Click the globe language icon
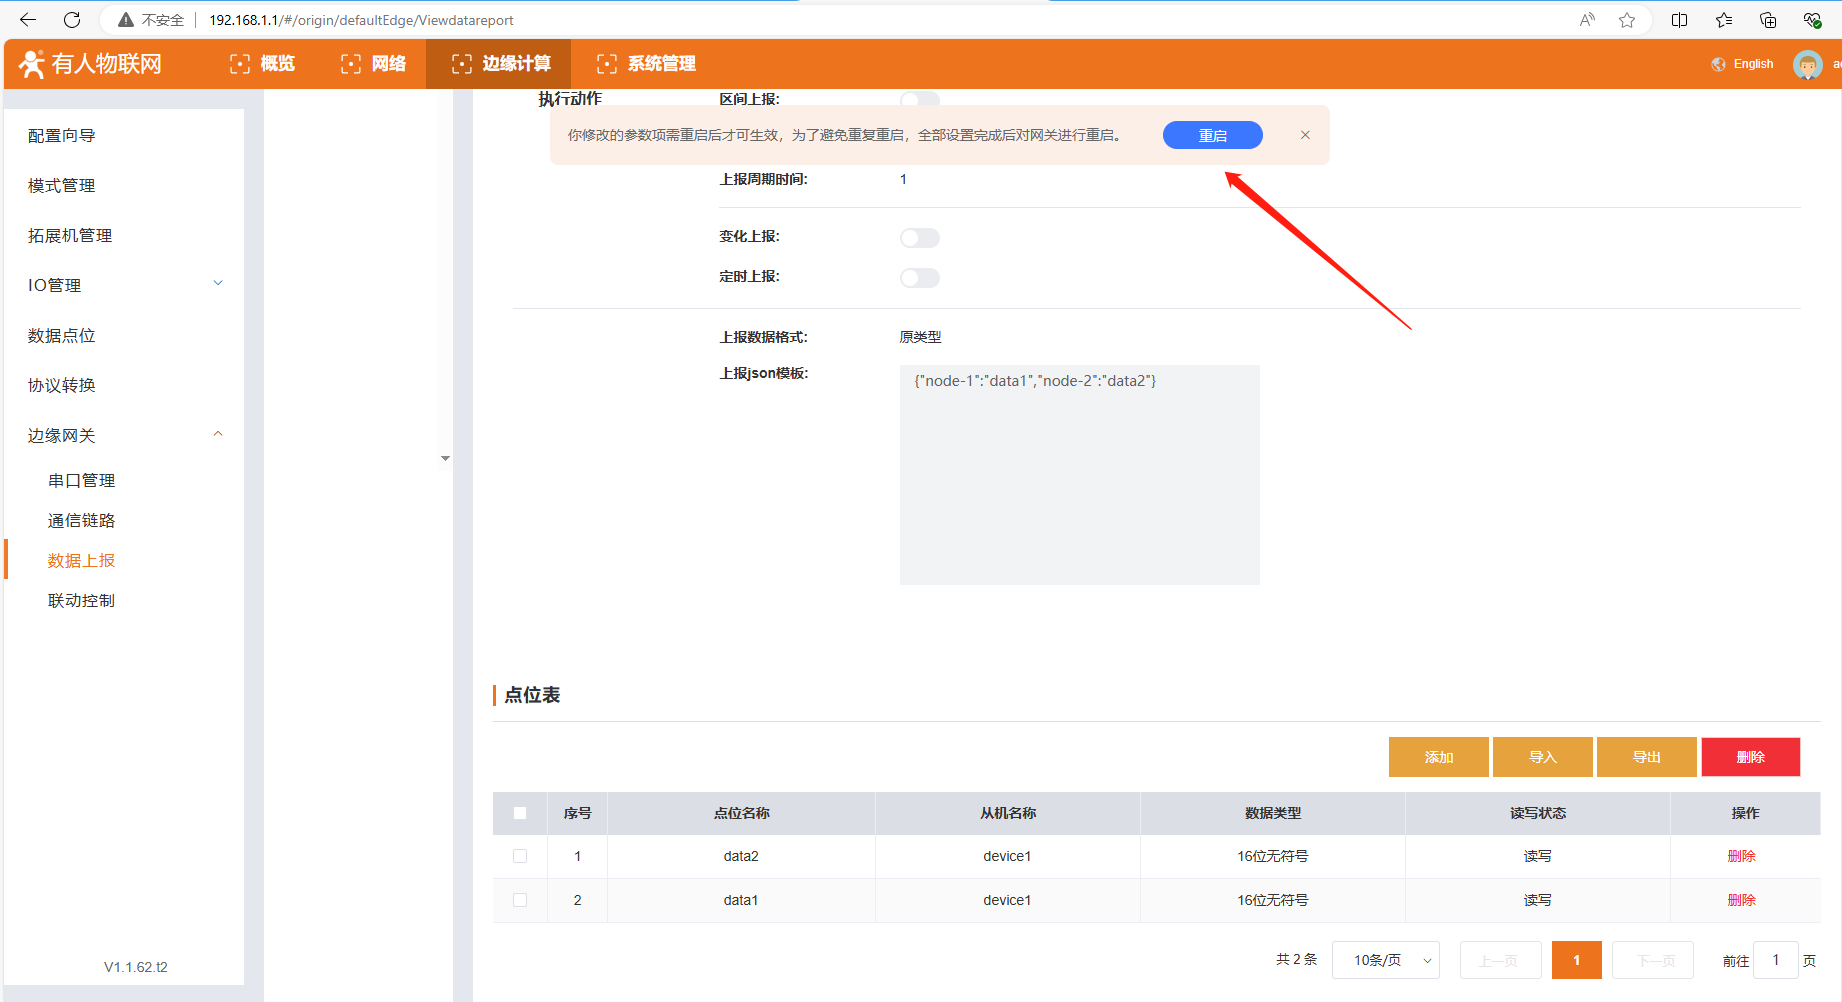The image size is (1842, 1002). pos(1718,64)
